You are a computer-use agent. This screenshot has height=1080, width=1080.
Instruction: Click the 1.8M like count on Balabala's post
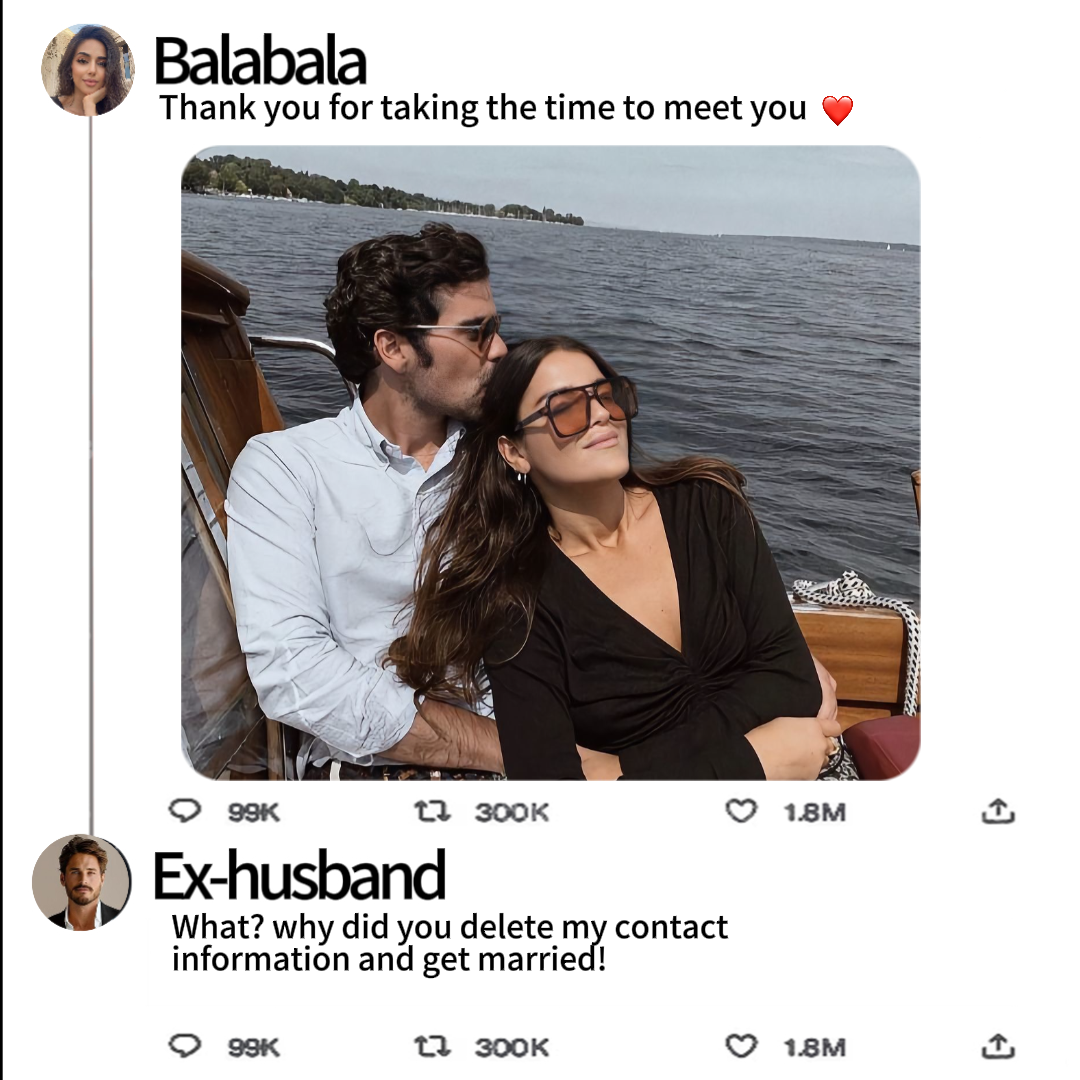[x=814, y=813]
